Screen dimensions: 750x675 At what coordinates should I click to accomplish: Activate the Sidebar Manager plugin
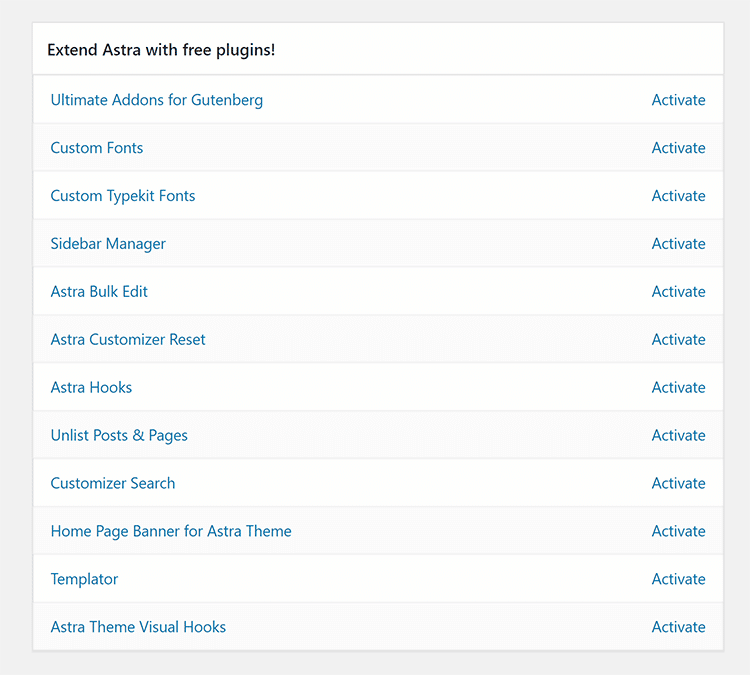(x=678, y=244)
